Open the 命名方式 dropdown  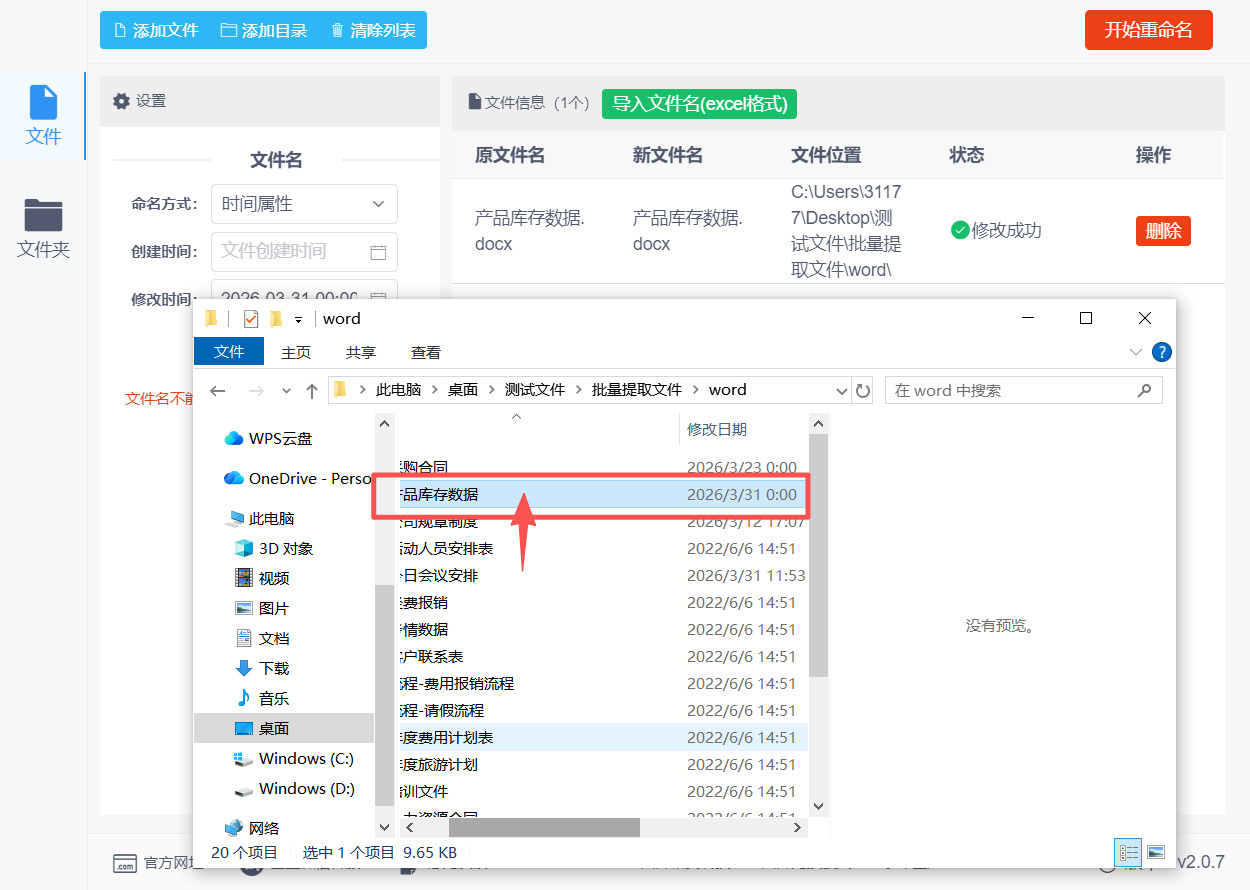(304, 204)
